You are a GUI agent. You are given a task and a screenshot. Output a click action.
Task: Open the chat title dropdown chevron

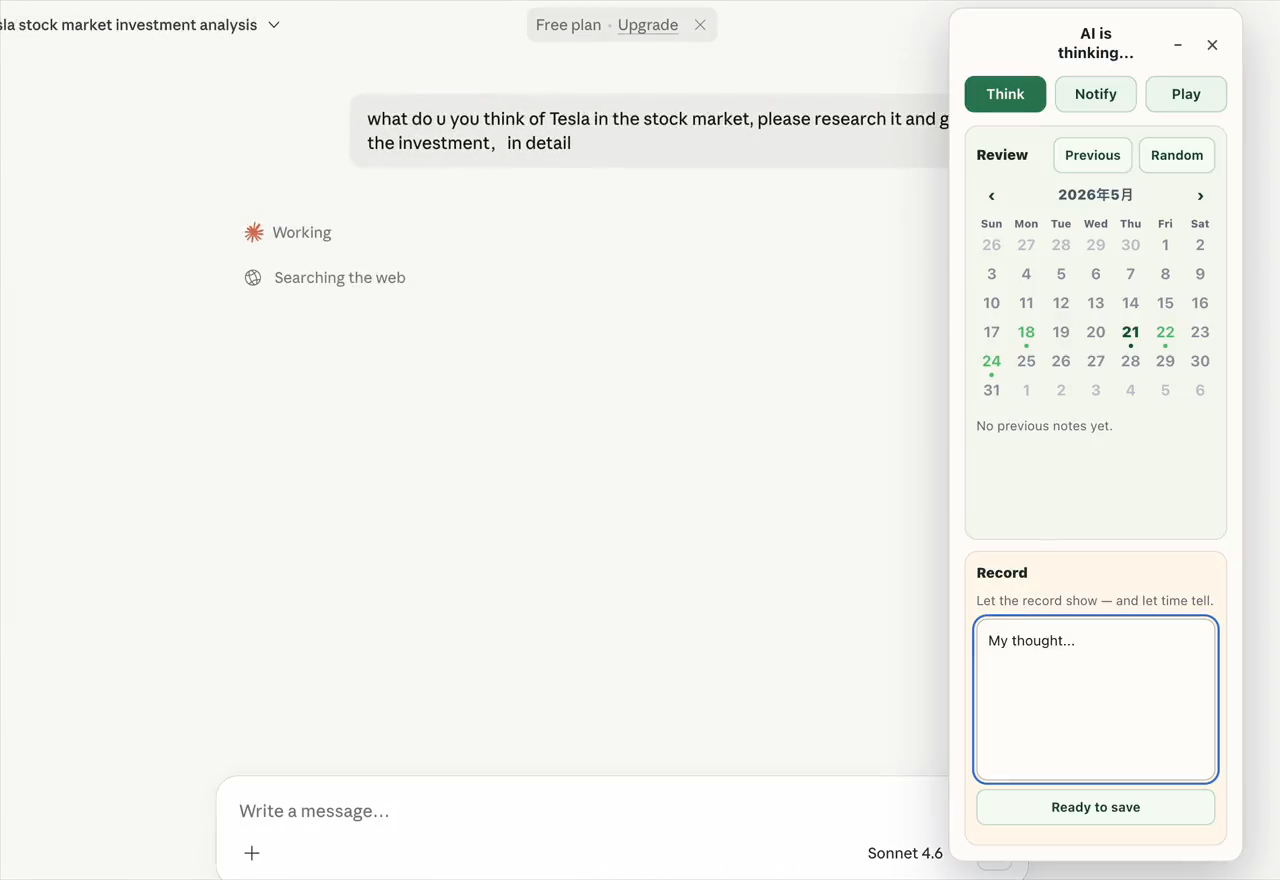(274, 25)
